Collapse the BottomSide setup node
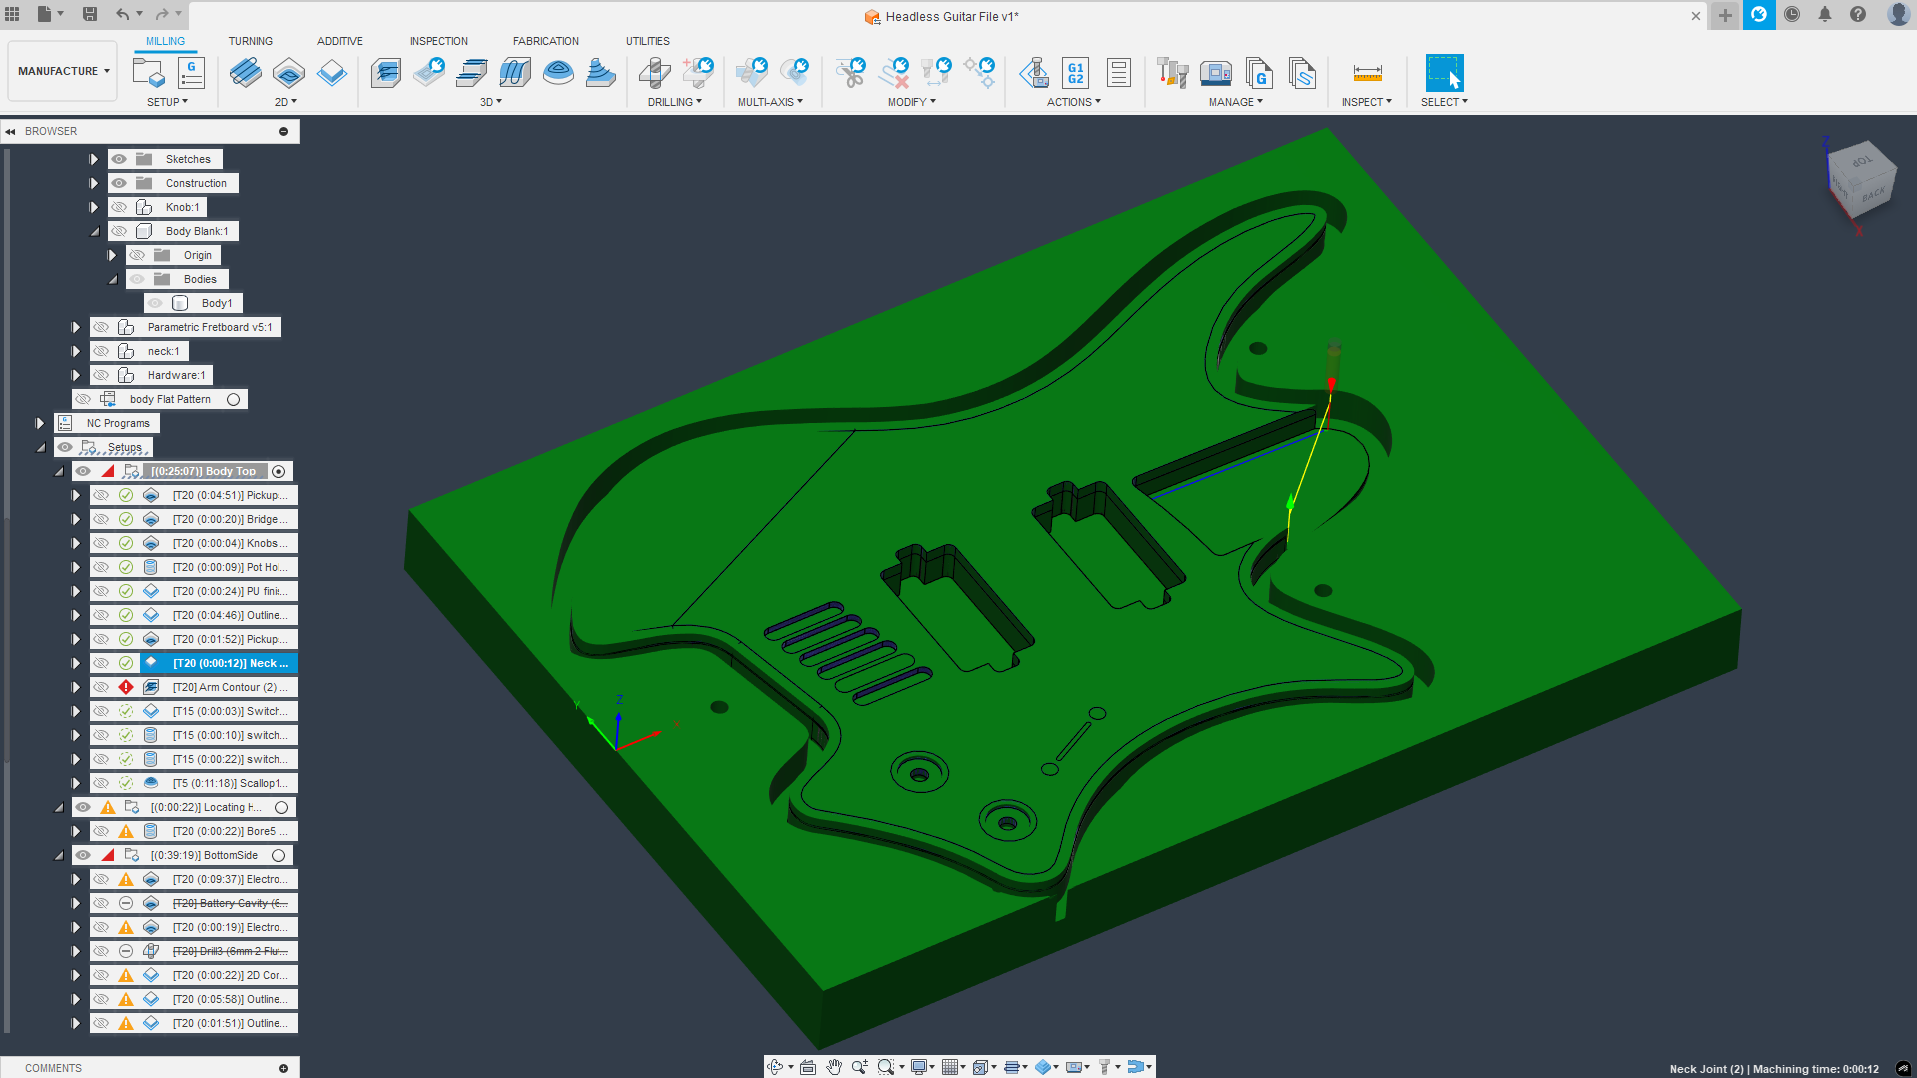Image resolution: width=1917 pixels, height=1078 pixels. [x=59, y=855]
